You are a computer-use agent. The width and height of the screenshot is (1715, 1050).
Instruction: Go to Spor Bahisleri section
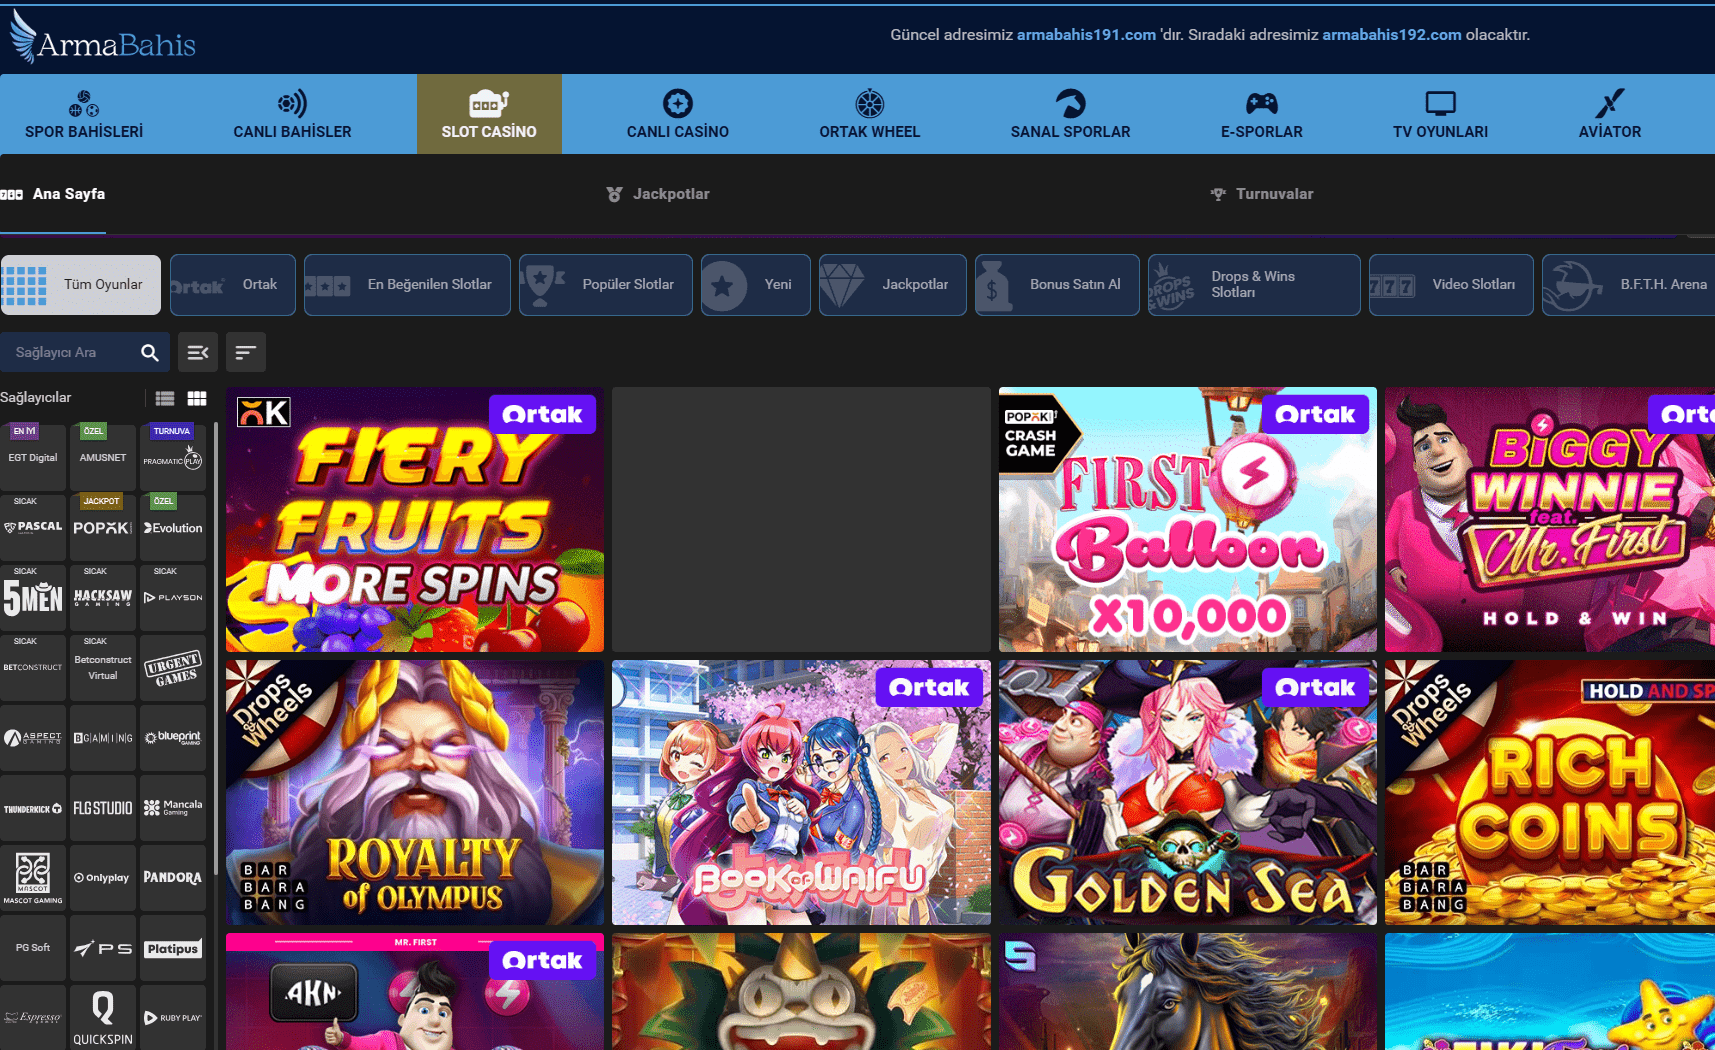click(x=84, y=114)
